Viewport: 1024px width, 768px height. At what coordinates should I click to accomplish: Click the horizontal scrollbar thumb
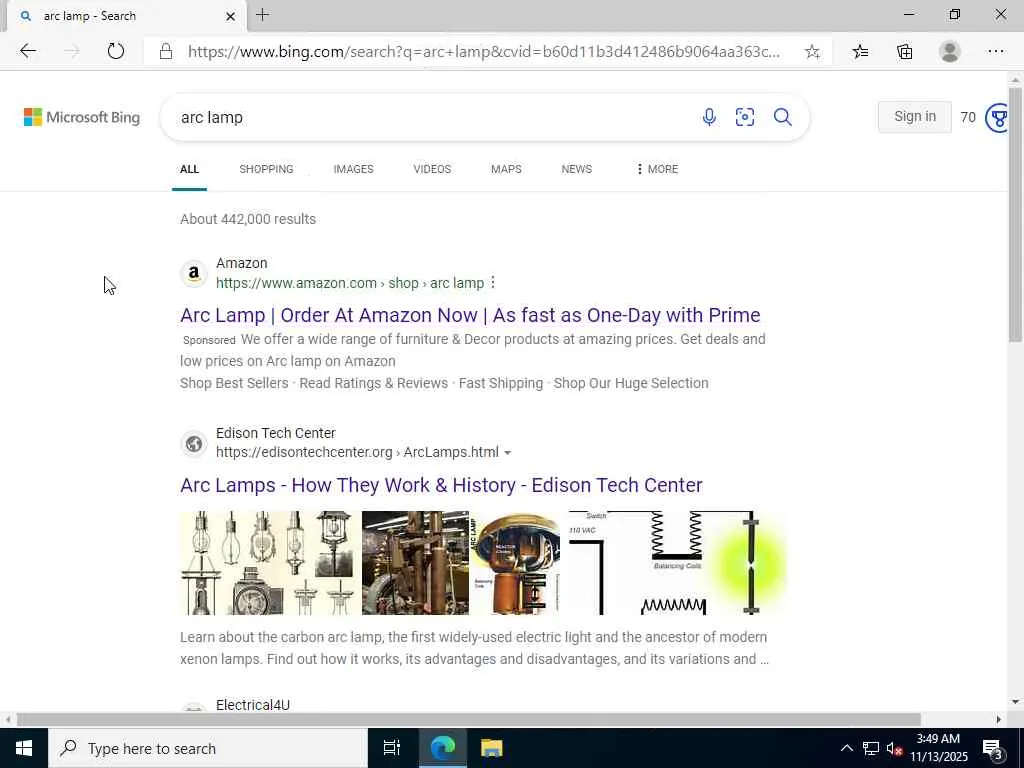coord(468,720)
